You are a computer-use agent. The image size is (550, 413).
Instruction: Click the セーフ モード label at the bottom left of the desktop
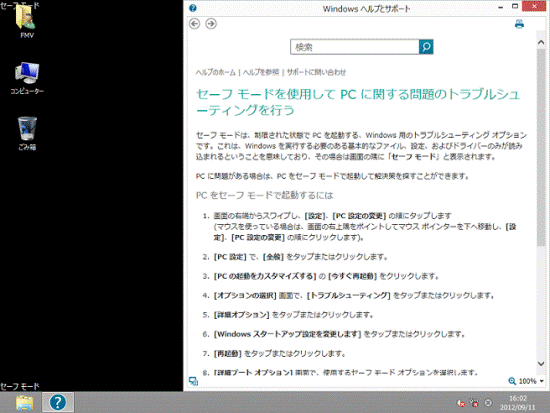tap(20, 386)
